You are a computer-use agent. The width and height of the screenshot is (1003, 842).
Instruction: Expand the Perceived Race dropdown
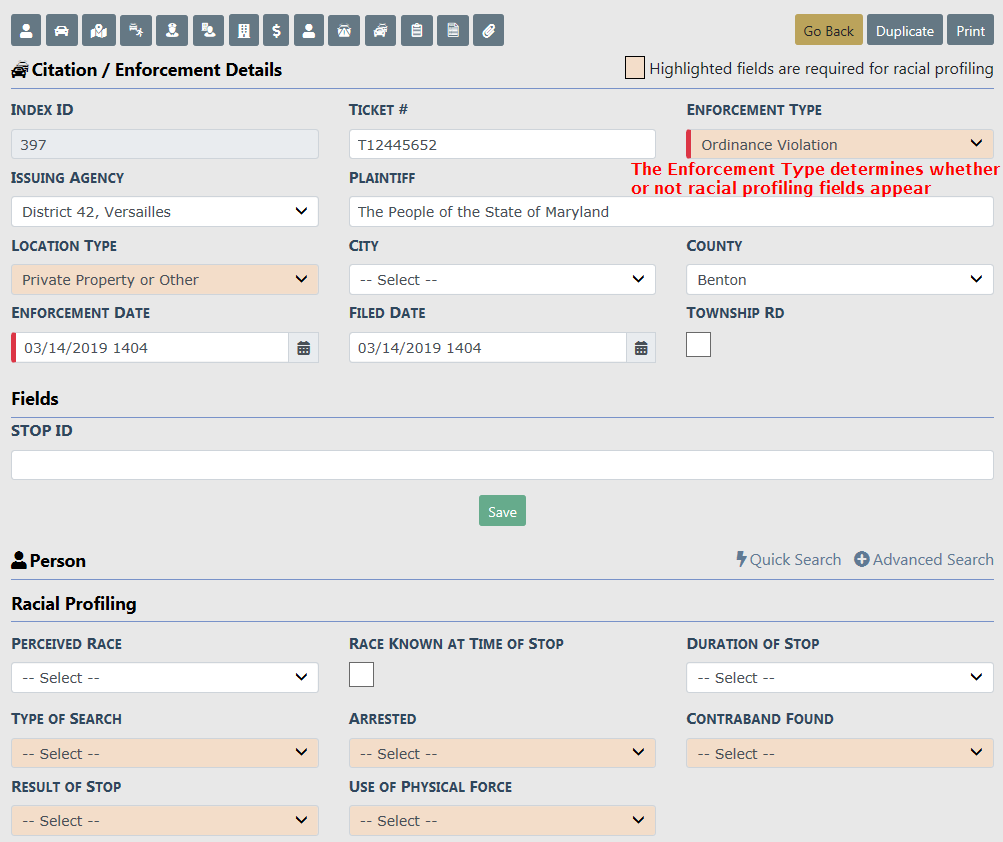165,678
